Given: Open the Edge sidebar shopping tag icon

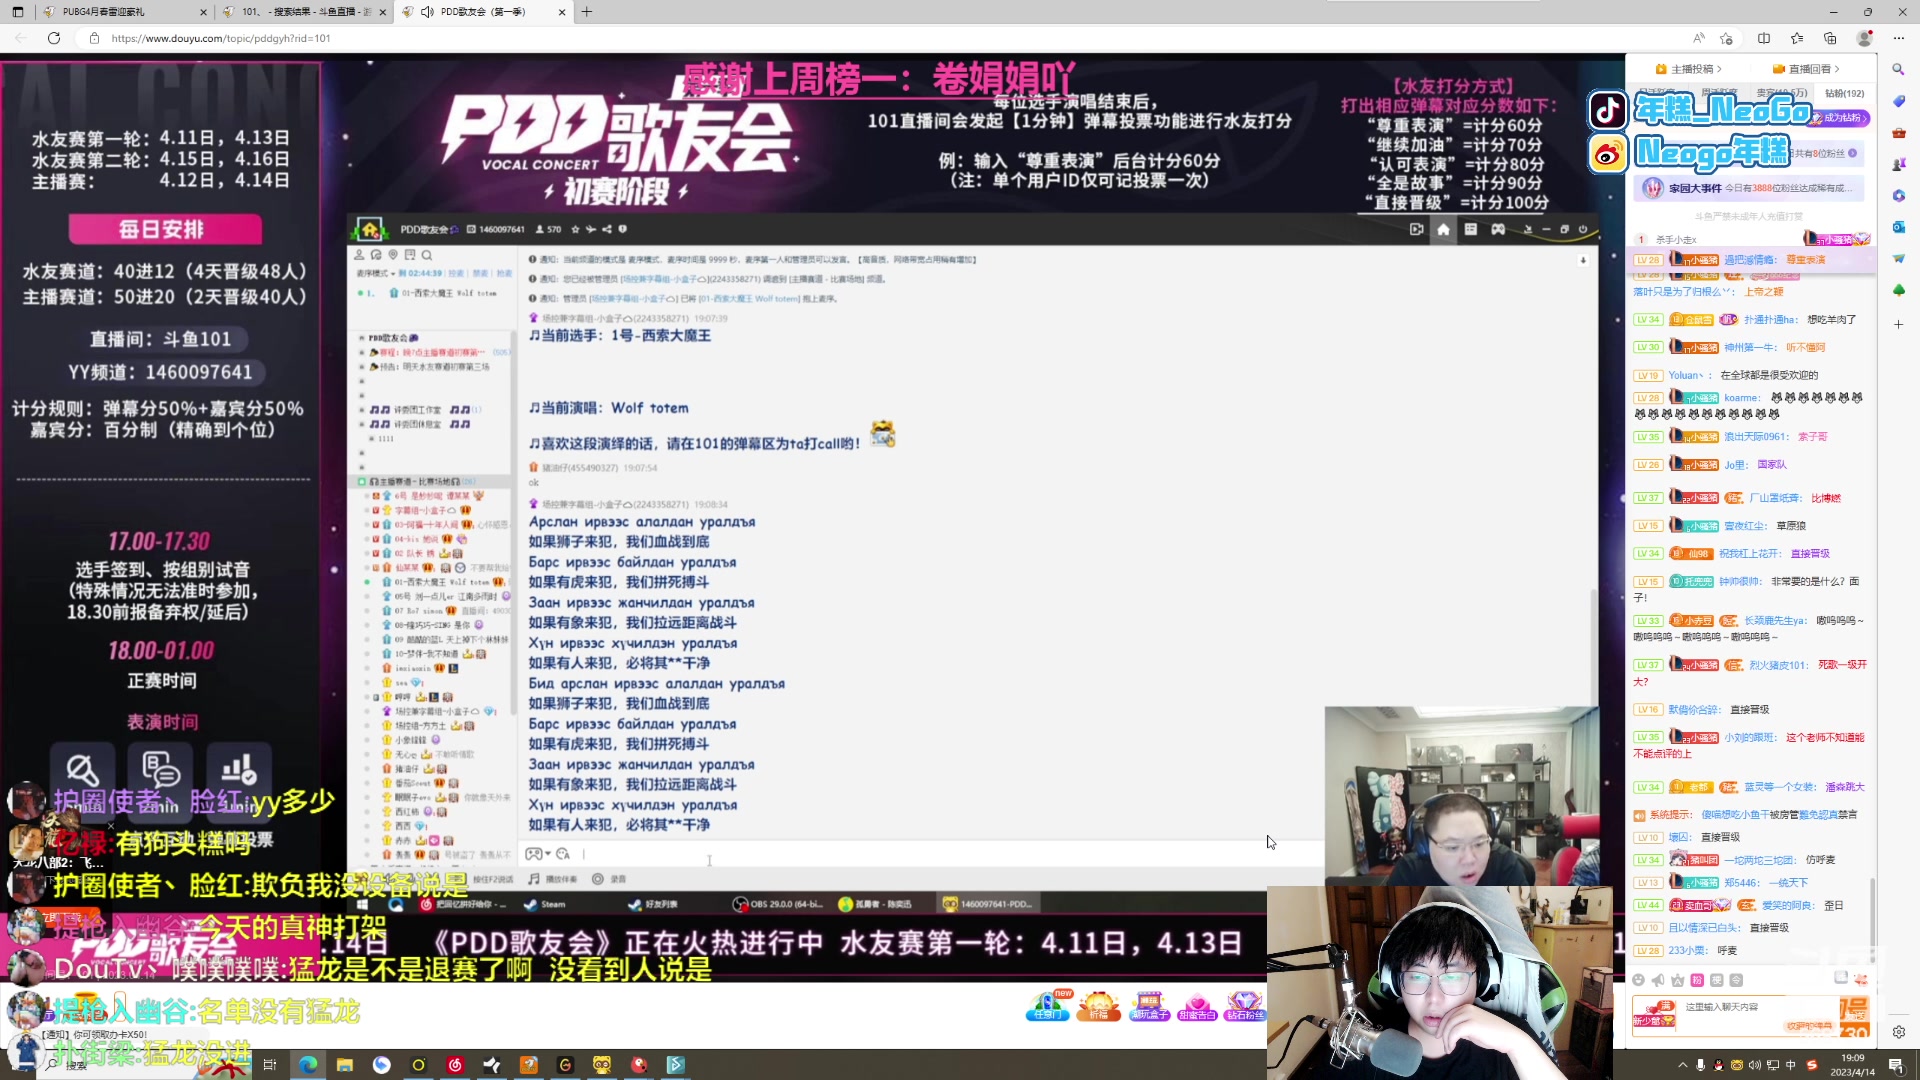Looking at the screenshot, I should (1898, 101).
